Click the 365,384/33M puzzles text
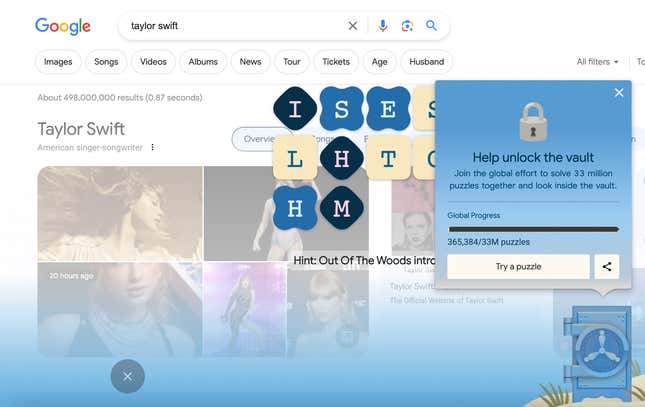645x407 pixels. pyautogui.click(x=488, y=242)
